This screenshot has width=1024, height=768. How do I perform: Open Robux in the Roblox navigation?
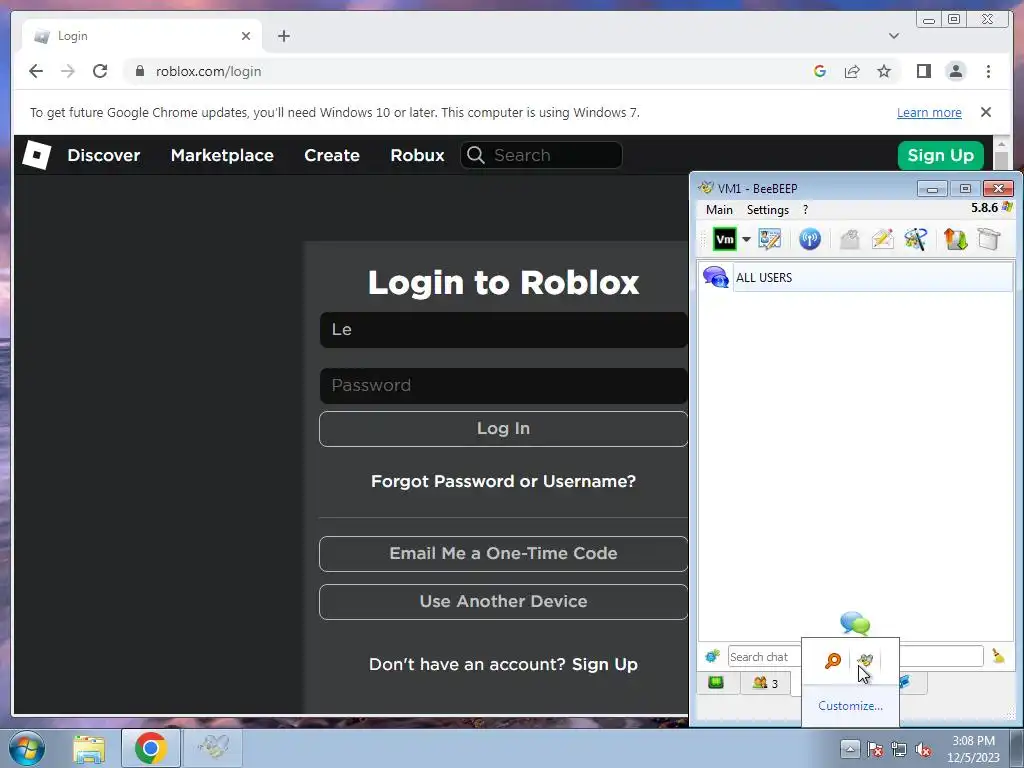(x=417, y=155)
